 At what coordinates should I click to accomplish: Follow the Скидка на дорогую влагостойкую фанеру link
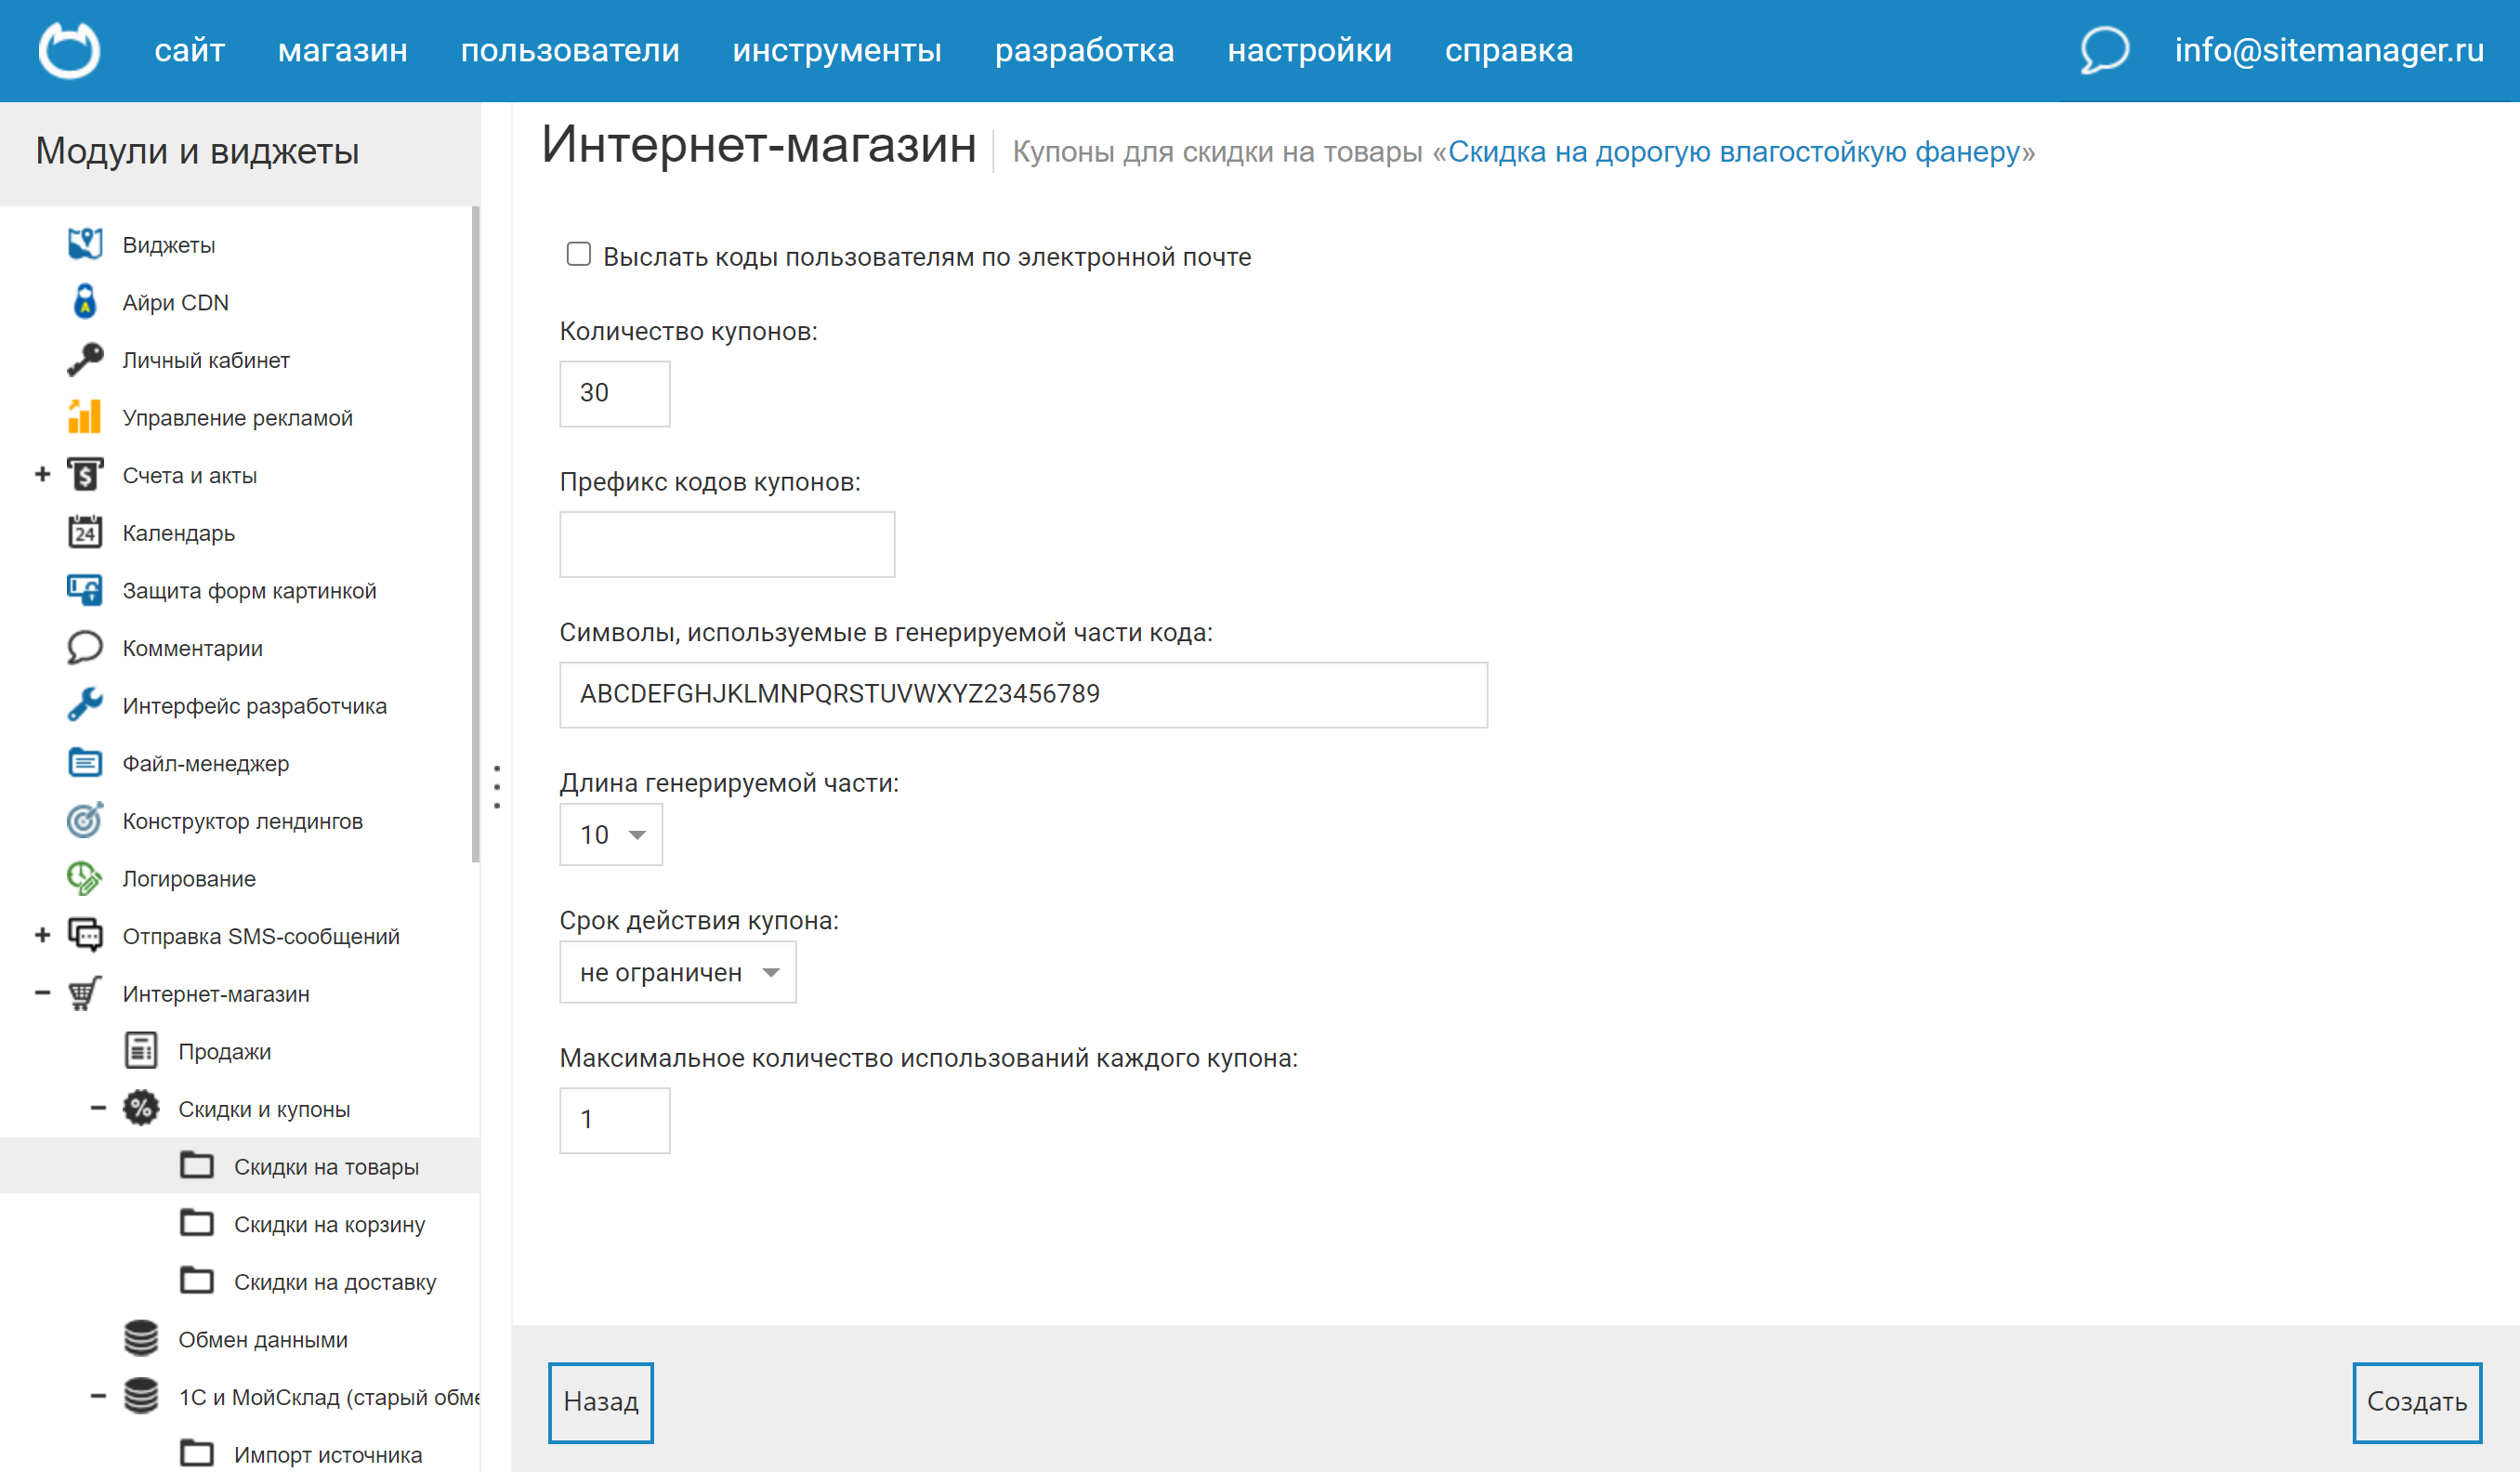click(x=1735, y=152)
